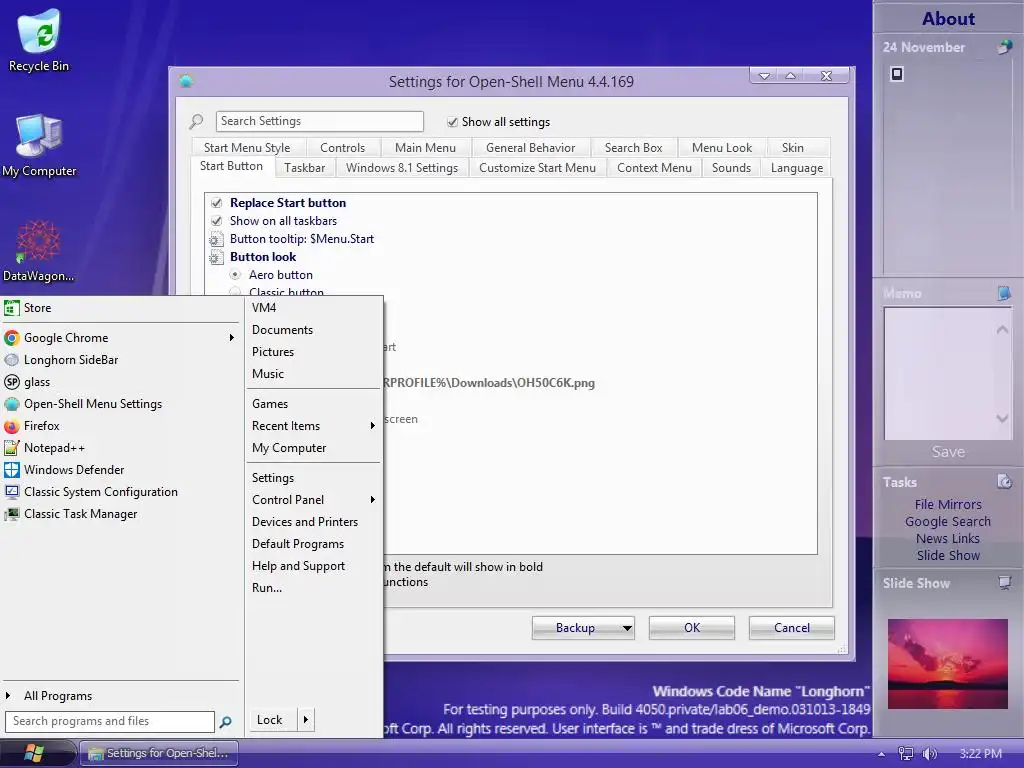The image size is (1024, 768).
Task: Click Search programs and files box
Action: point(110,722)
